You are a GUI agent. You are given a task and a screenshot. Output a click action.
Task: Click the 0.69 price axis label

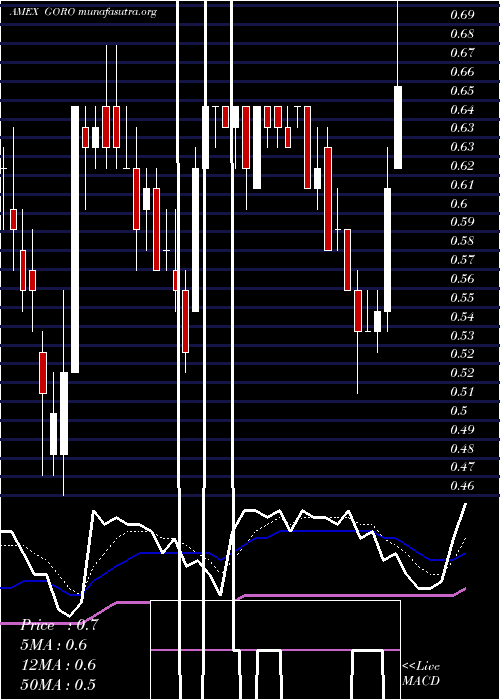click(462, 15)
